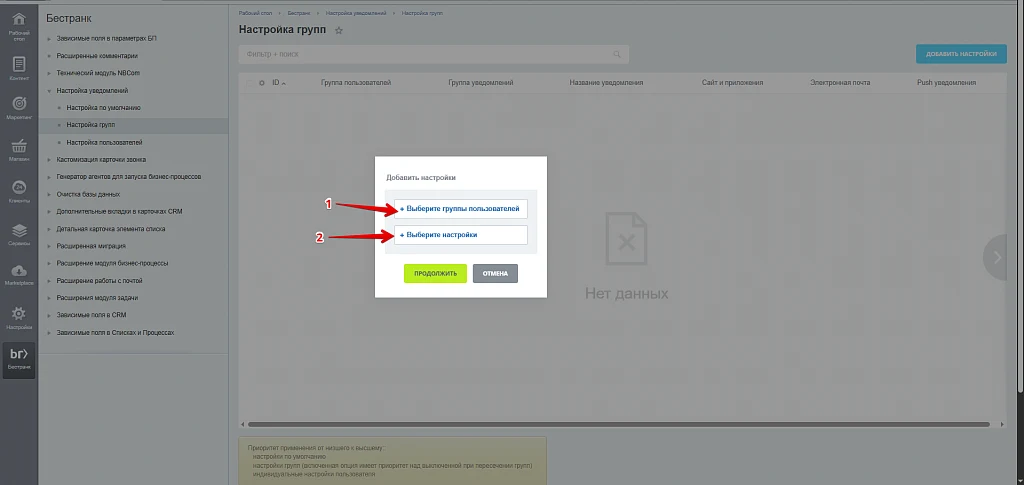The image size is (1024, 485).
Task: Open the Маркетинг sidebar section
Action: (19, 108)
